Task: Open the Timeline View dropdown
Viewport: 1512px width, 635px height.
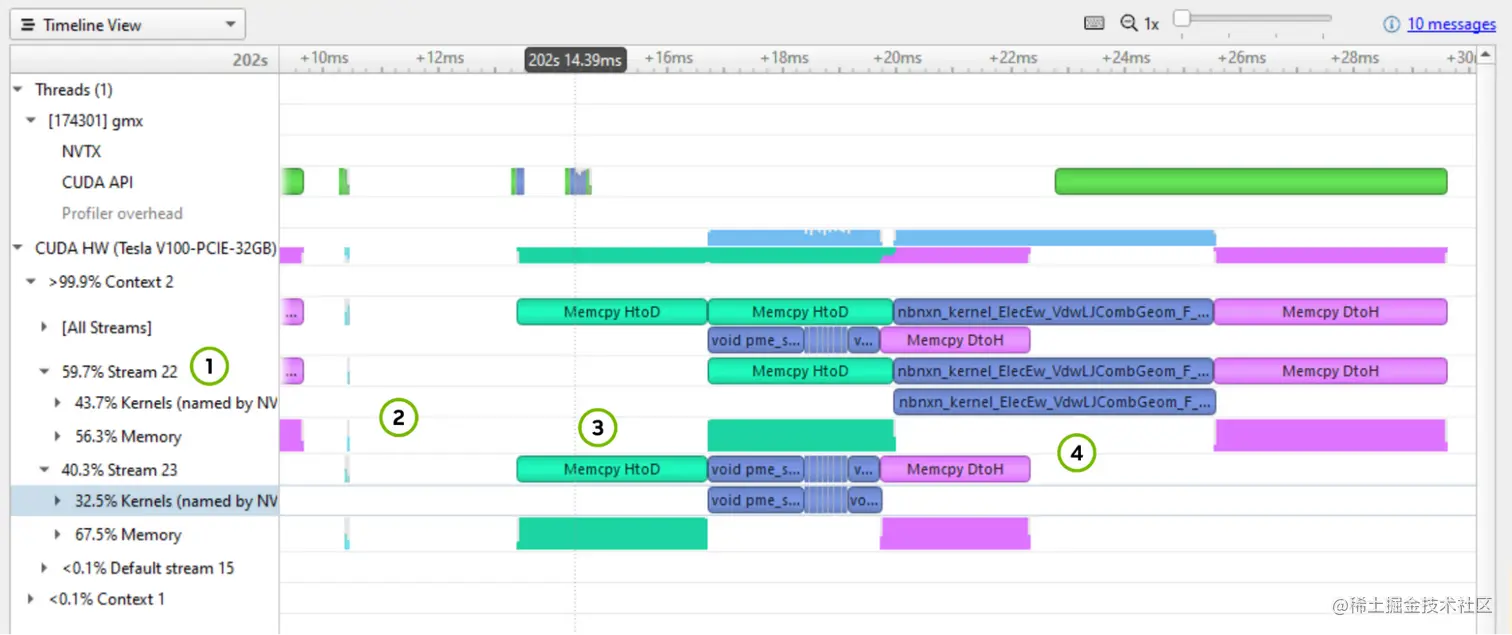Action: (232, 24)
